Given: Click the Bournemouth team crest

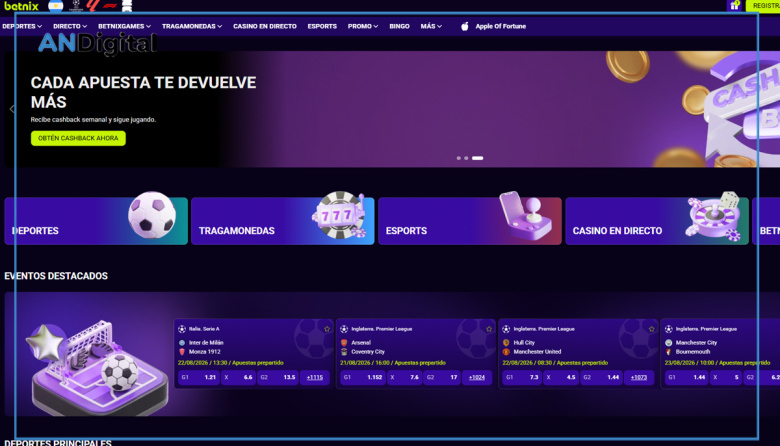Looking at the screenshot, I should click(x=669, y=352).
